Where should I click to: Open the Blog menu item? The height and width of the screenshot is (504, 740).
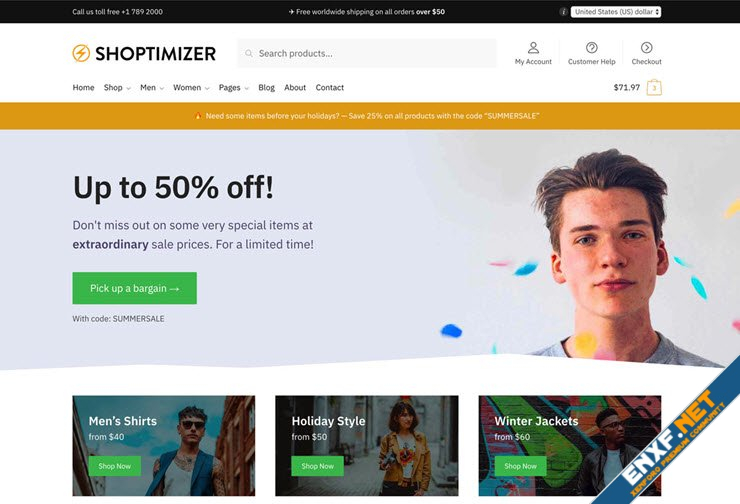click(x=267, y=88)
